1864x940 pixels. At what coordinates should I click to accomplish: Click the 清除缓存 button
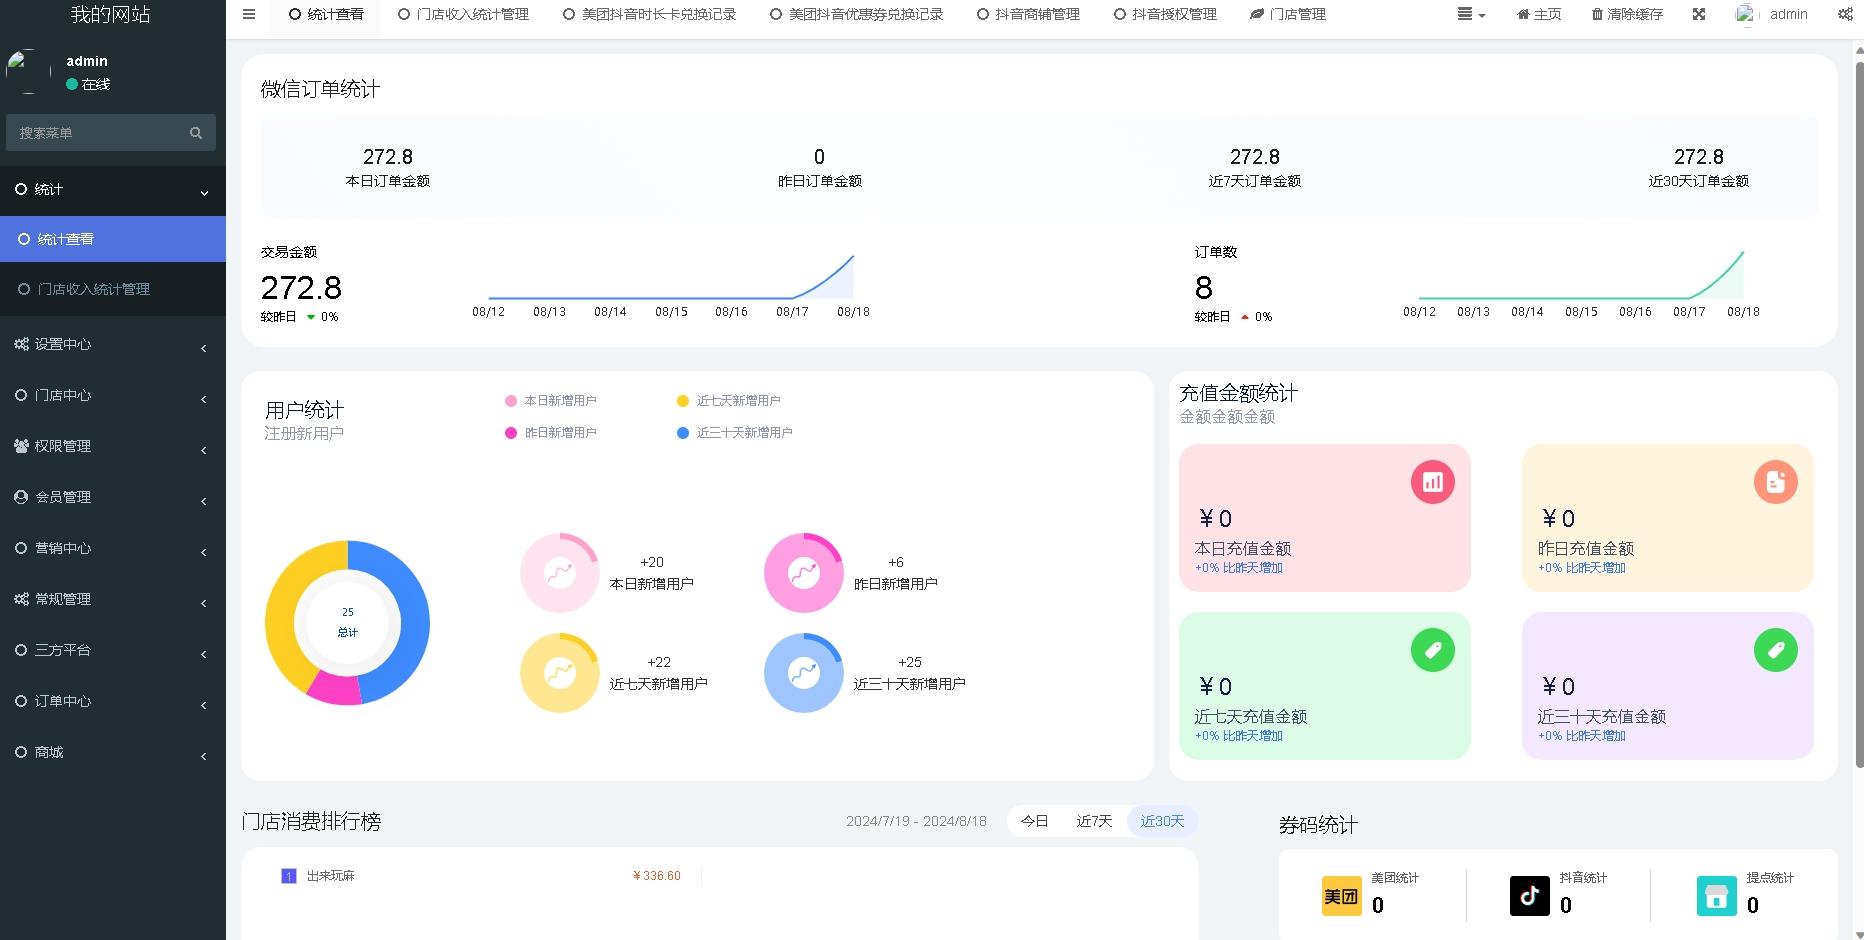point(1627,14)
